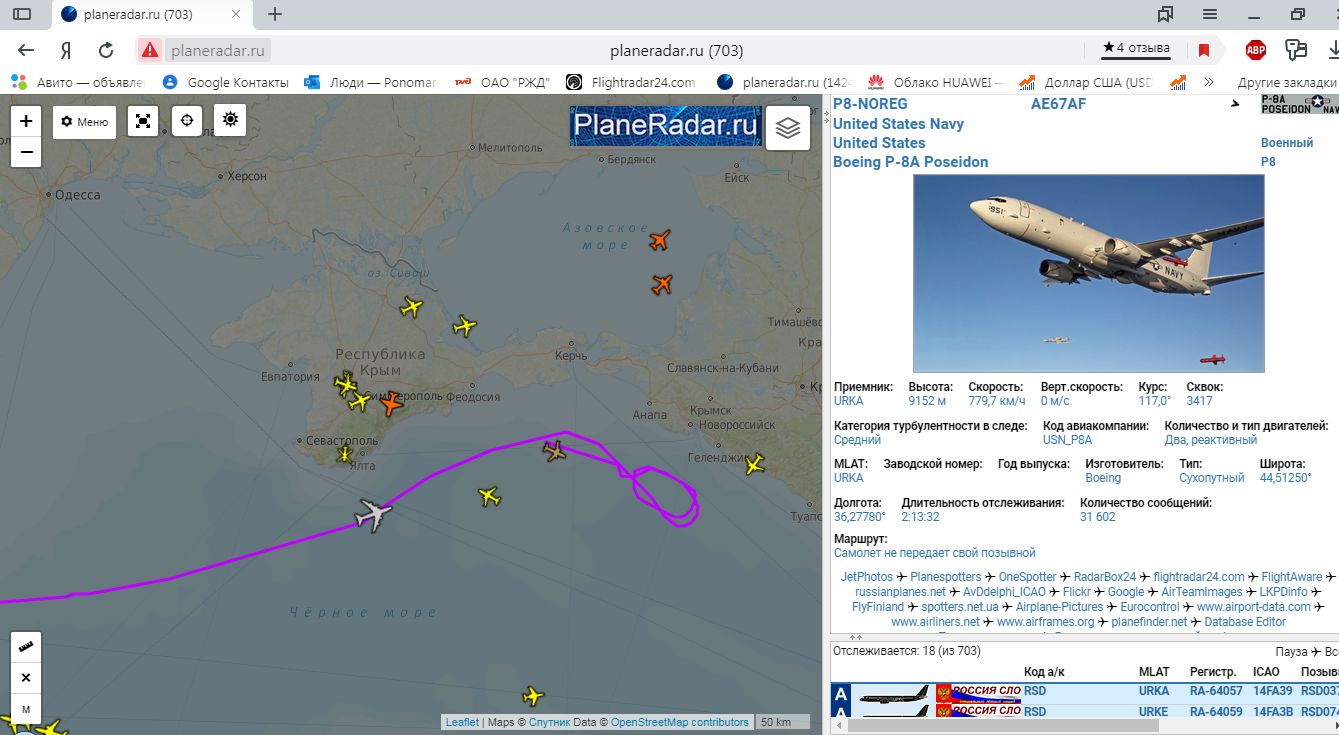
Task: Select the RA-64057 aircraft row
Action: click(x=1085, y=691)
